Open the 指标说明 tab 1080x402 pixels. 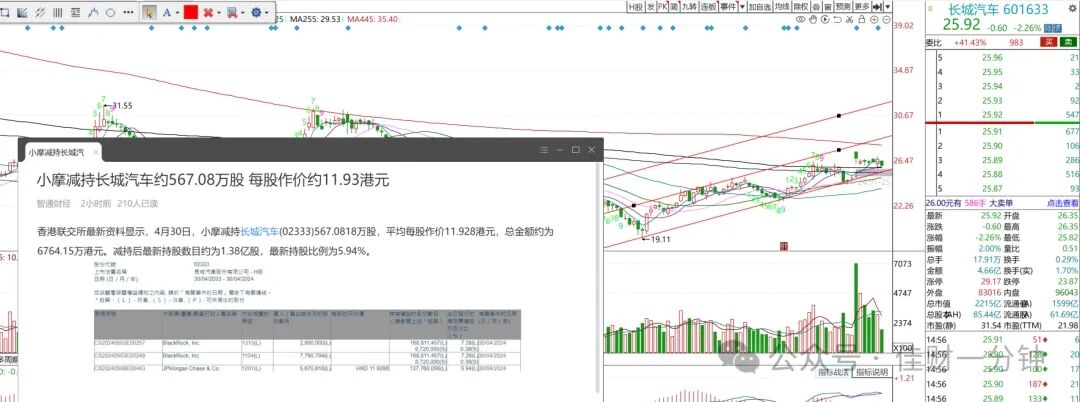click(871, 372)
